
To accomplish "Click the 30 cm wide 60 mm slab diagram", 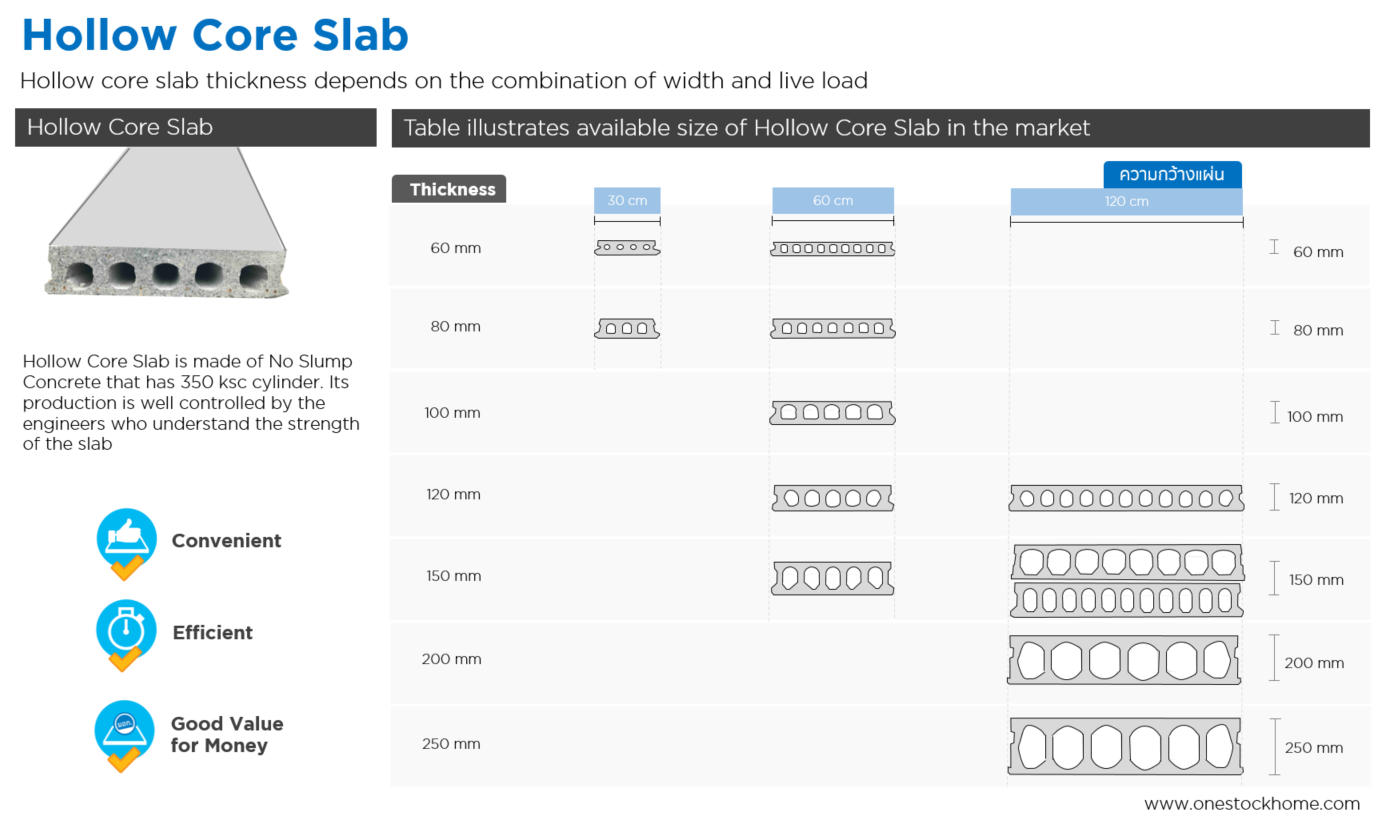I will coord(627,247).
